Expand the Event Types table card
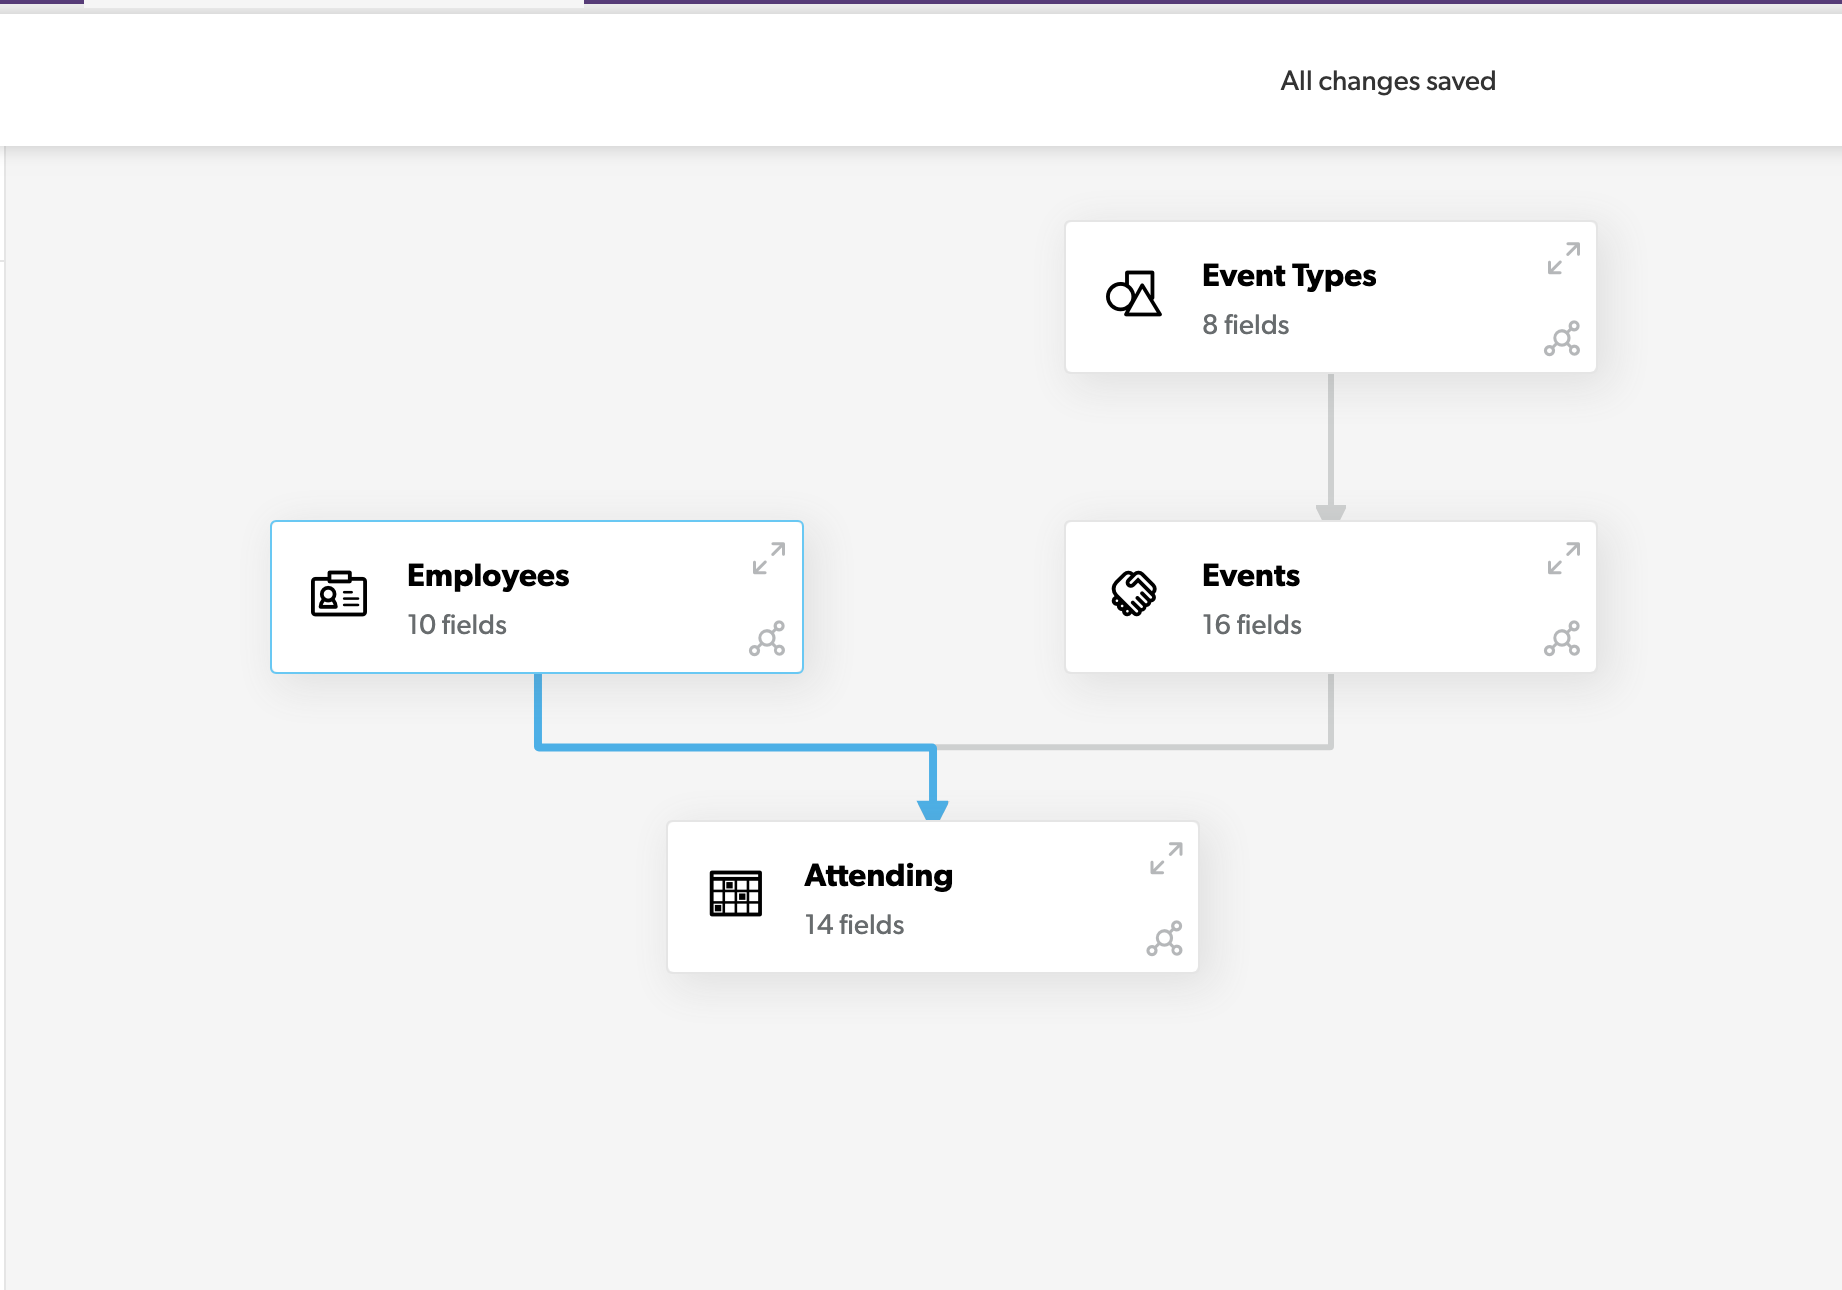Image resolution: width=1842 pixels, height=1290 pixels. (x=1564, y=258)
